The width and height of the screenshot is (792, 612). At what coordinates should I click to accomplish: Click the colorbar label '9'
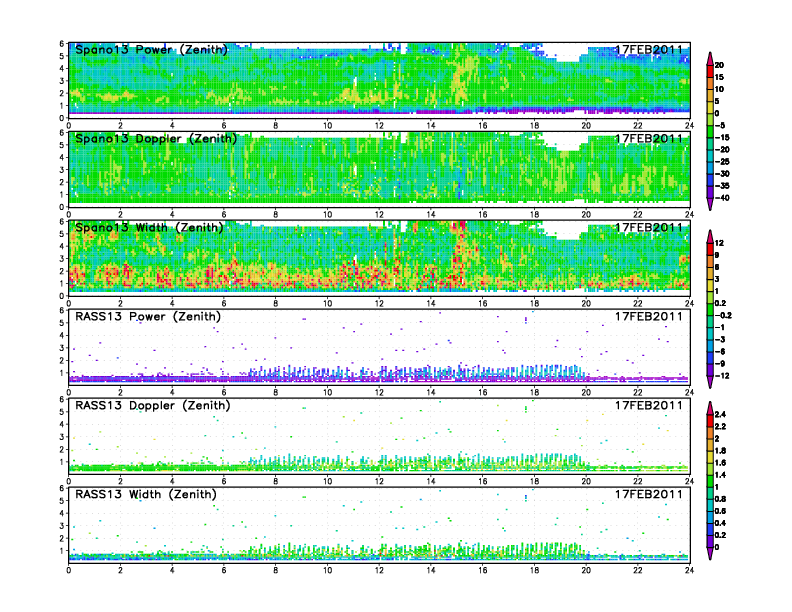[x=717, y=255]
